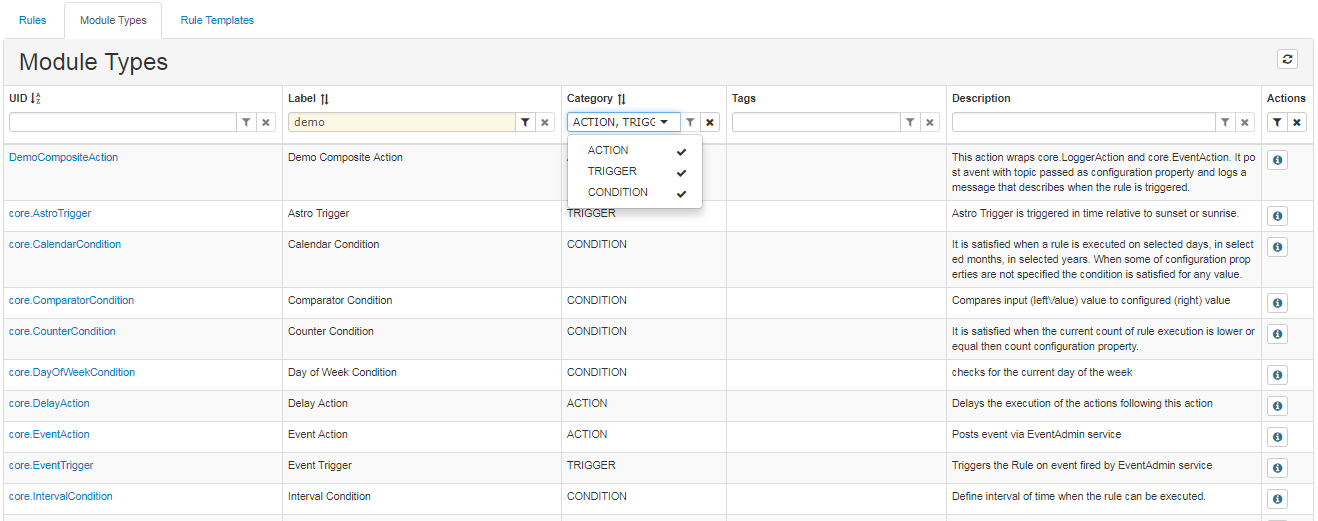
Task: Clear the Category filter with x icon
Action: pos(710,122)
